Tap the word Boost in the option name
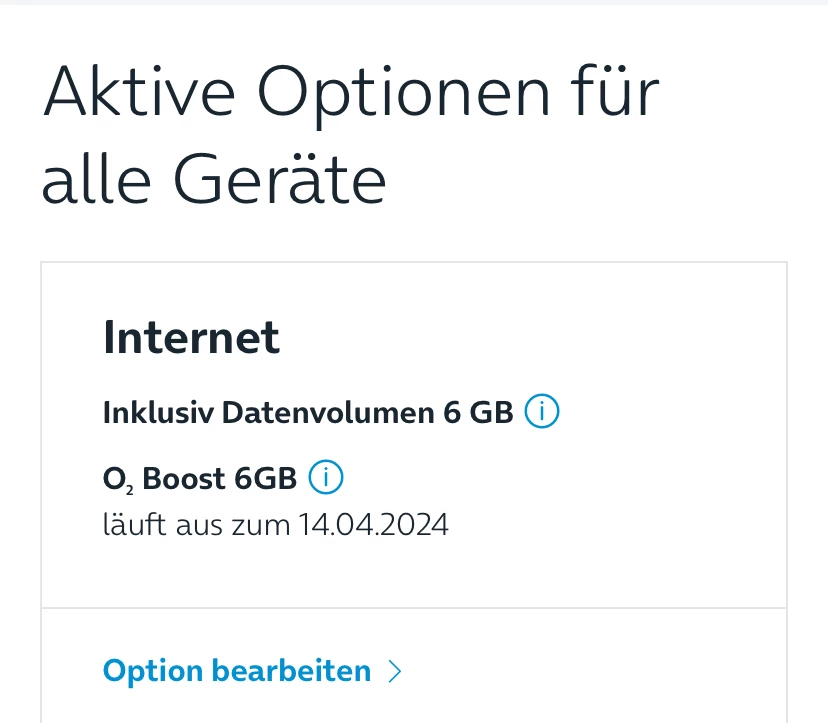 tap(185, 479)
